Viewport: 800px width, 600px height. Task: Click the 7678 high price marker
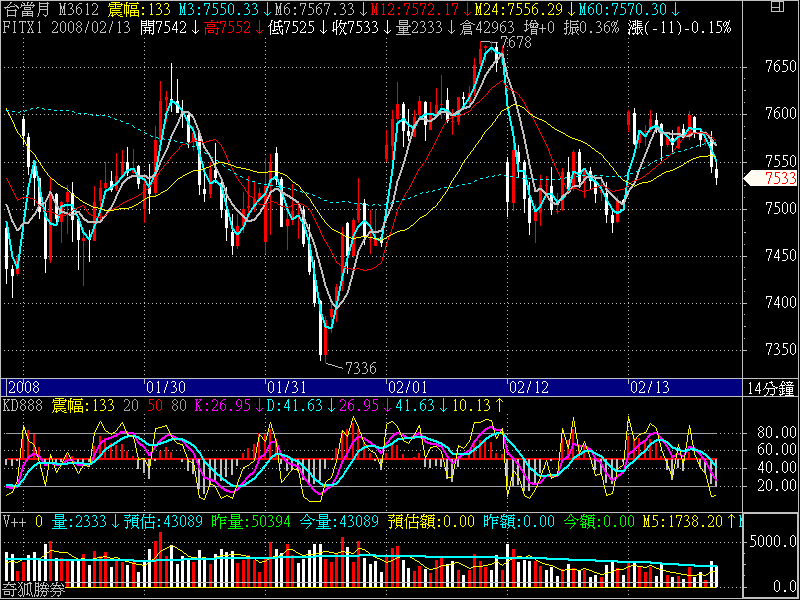tap(515, 44)
